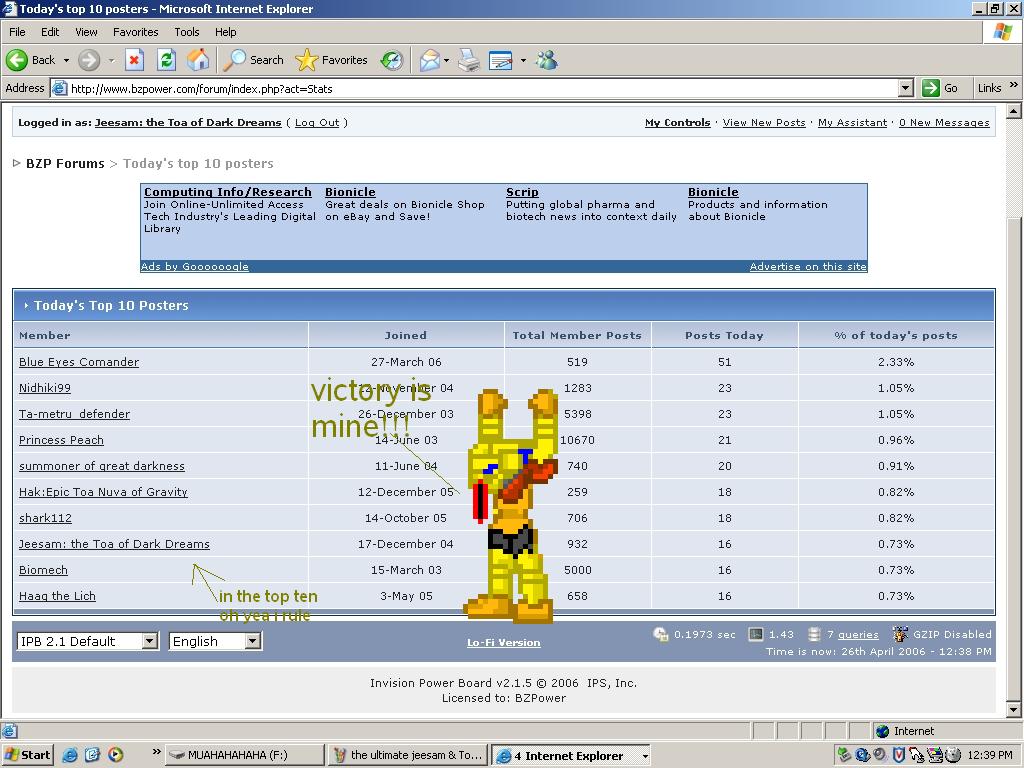Click in the Address URL field
The image size is (1024, 768).
(x=480, y=88)
